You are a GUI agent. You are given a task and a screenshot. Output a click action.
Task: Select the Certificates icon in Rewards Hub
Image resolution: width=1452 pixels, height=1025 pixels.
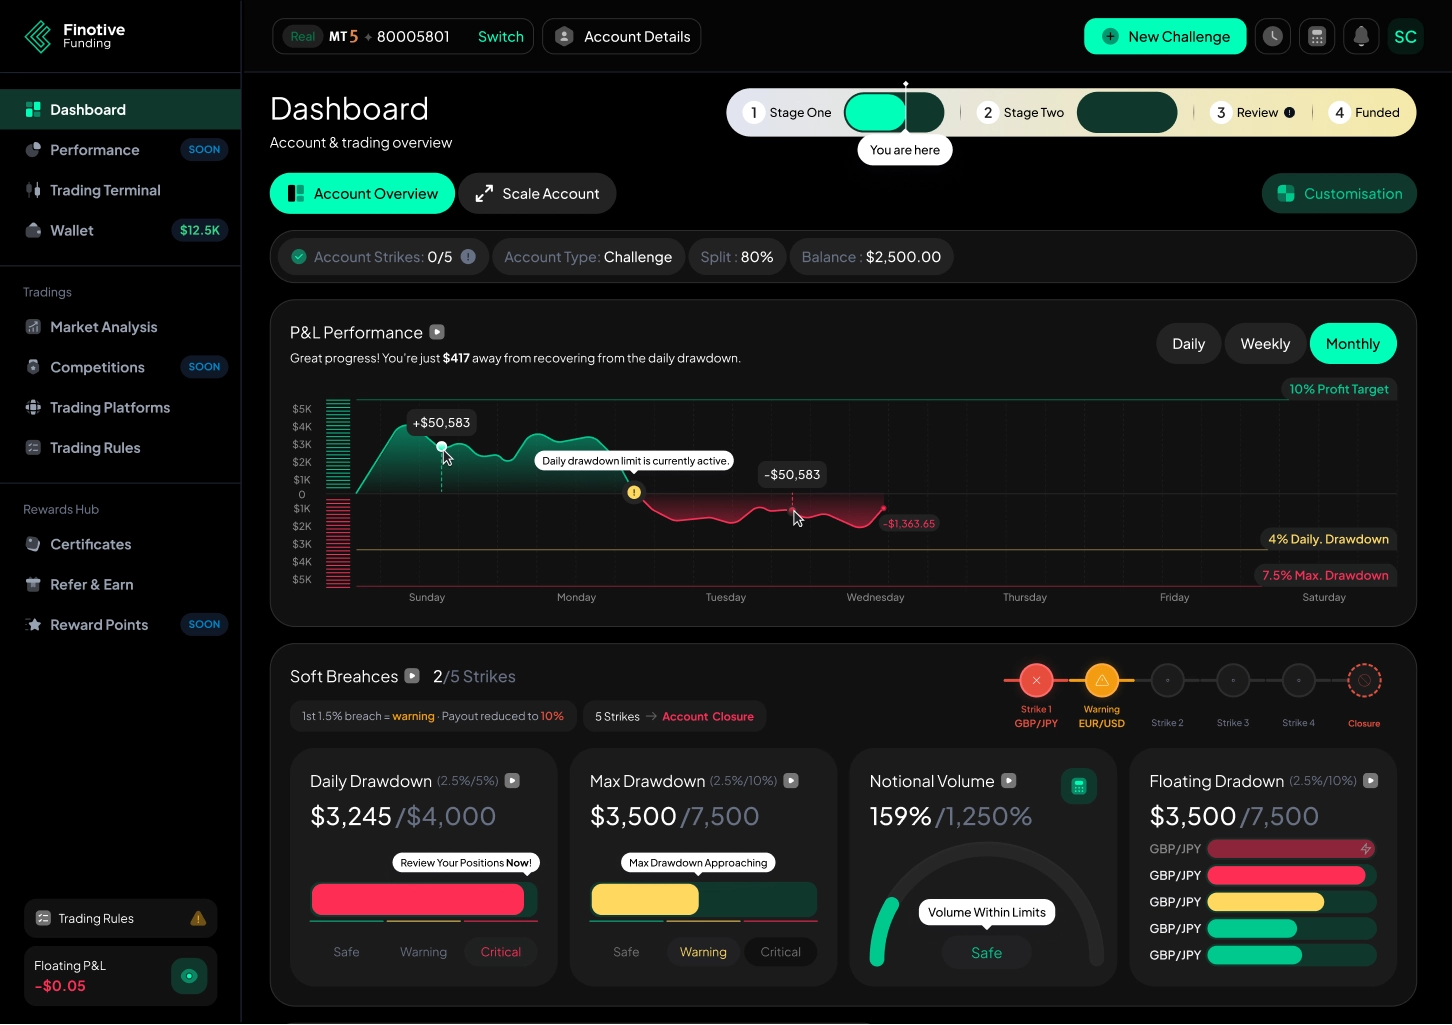click(31, 544)
